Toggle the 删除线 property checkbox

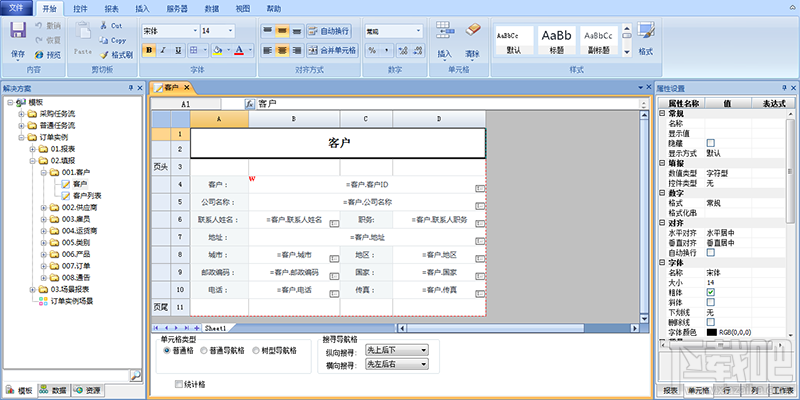[711, 322]
